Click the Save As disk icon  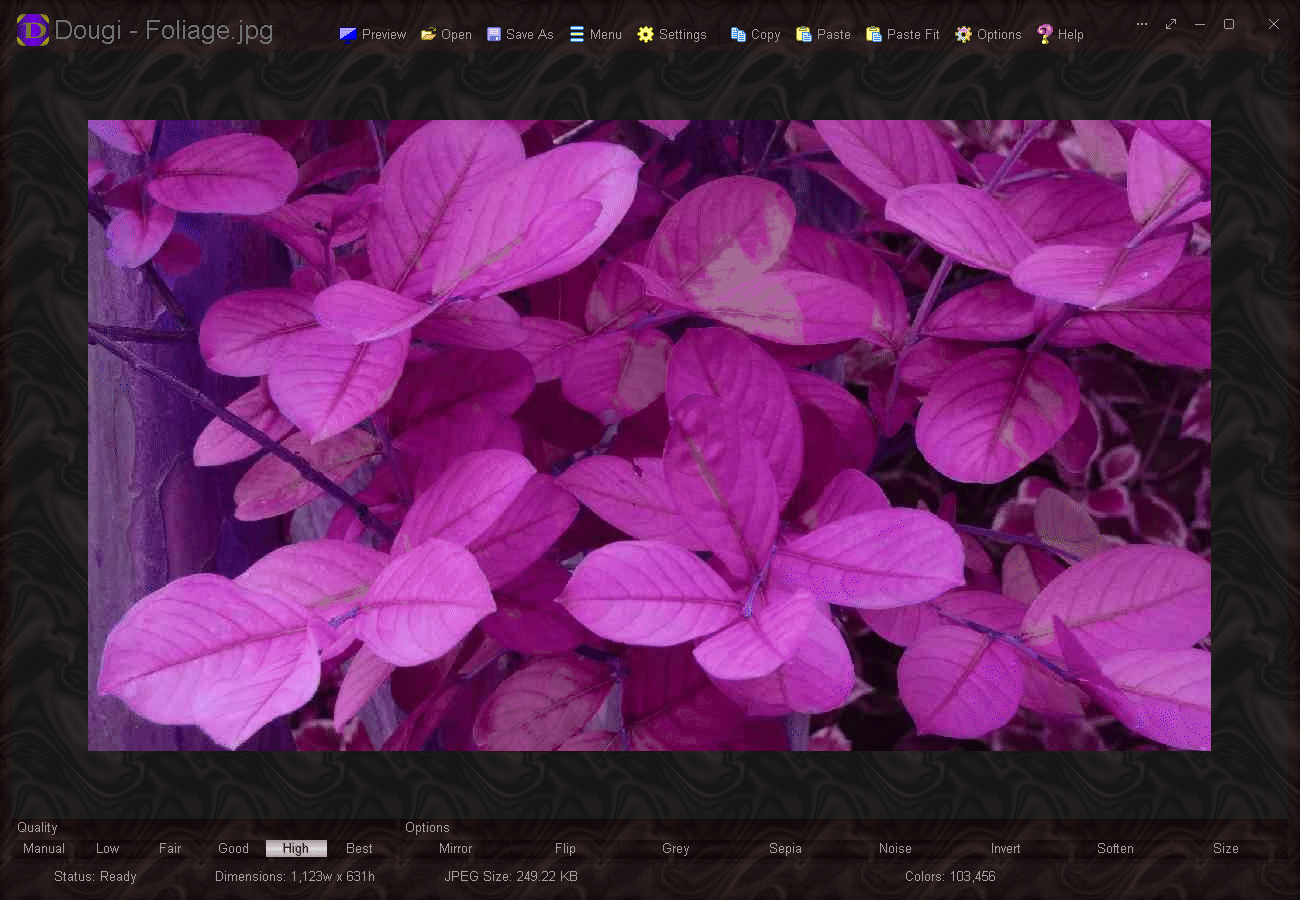(x=494, y=34)
